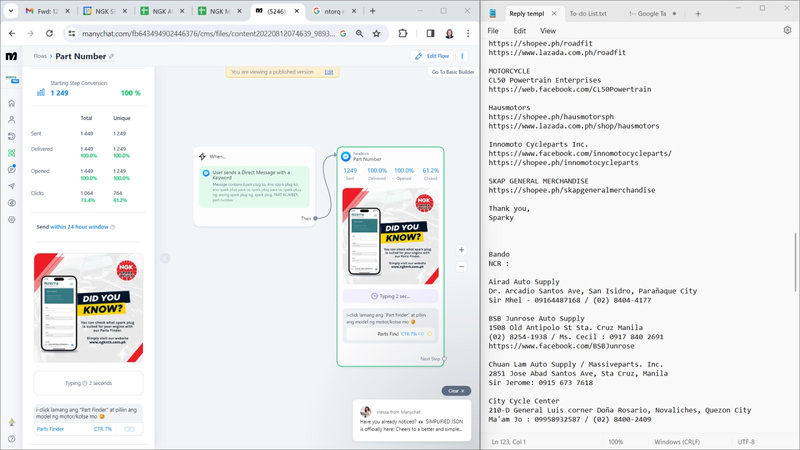Open the three-dot menu beside Edit Flow
800x450 pixels.
click(x=462, y=56)
